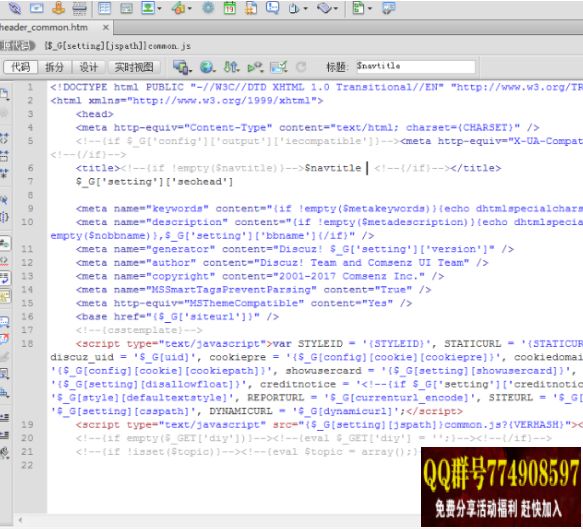This screenshot has width=583, height=529.
Task: Click the {csstemplate} comment on line 17
Action: coord(139,330)
